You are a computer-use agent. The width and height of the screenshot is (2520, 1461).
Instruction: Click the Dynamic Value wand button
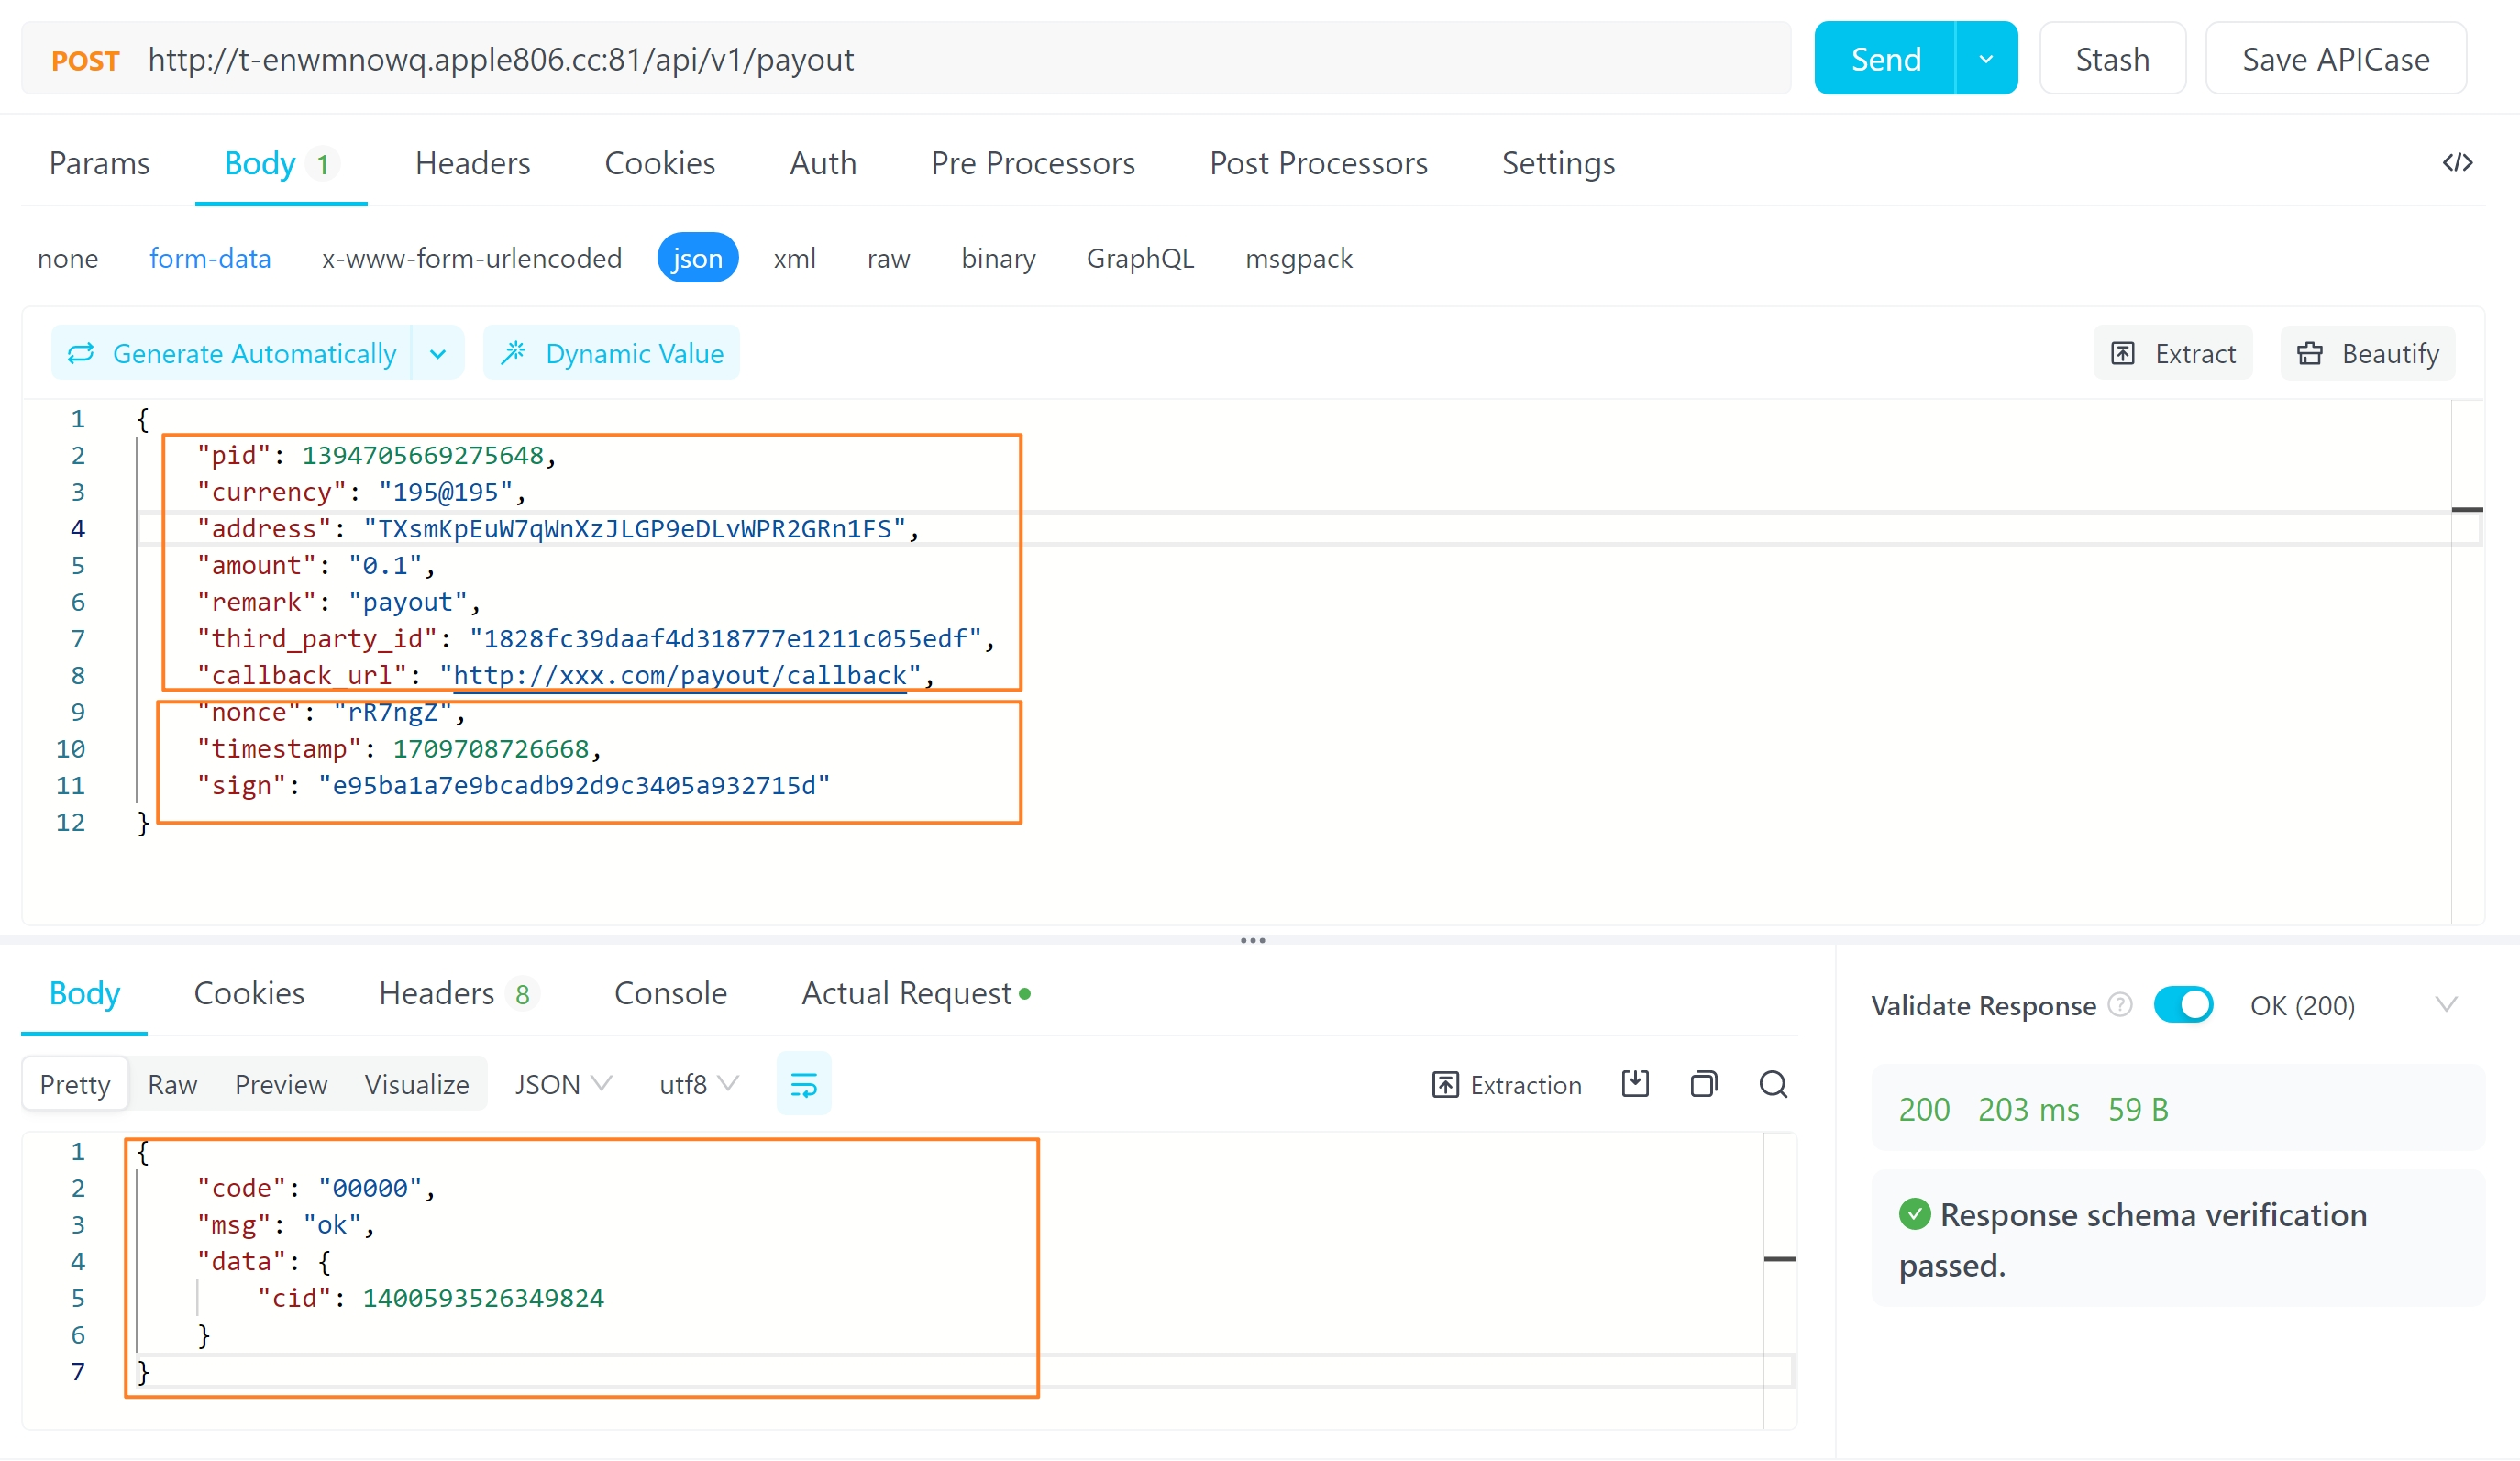tap(612, 353)
